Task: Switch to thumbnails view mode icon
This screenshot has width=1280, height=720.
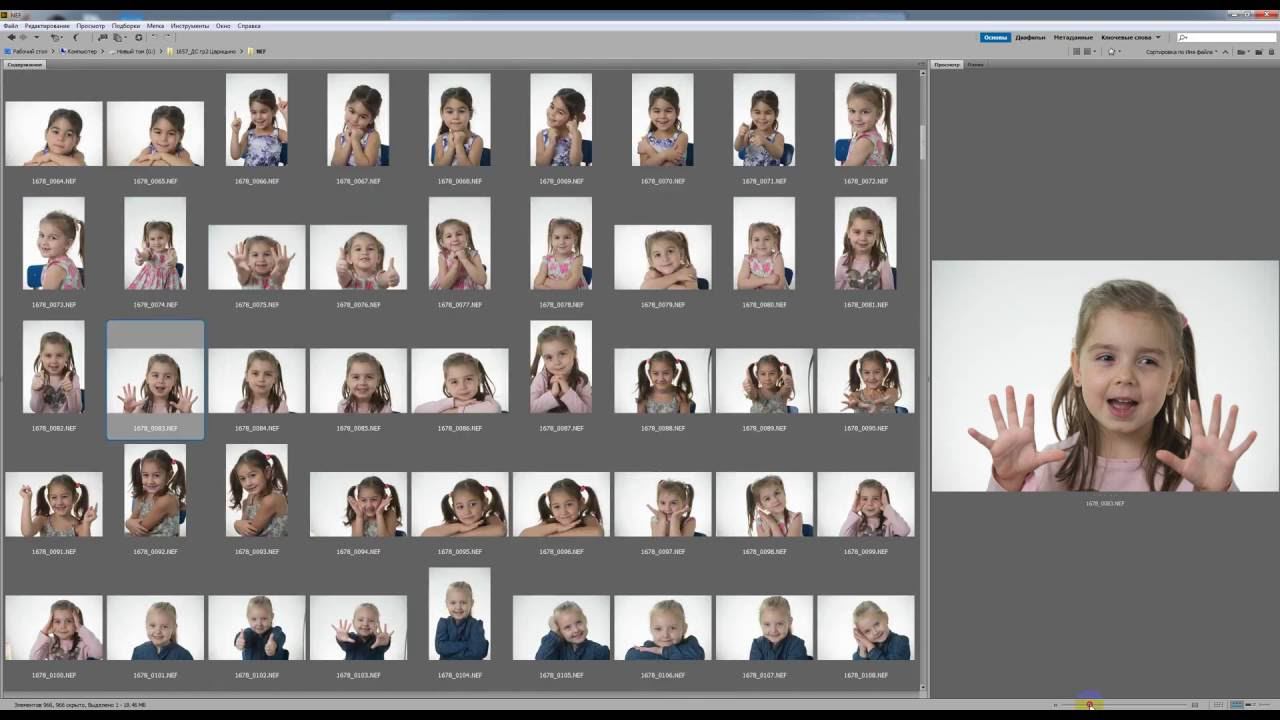Action: click(x=1237, y=705)
